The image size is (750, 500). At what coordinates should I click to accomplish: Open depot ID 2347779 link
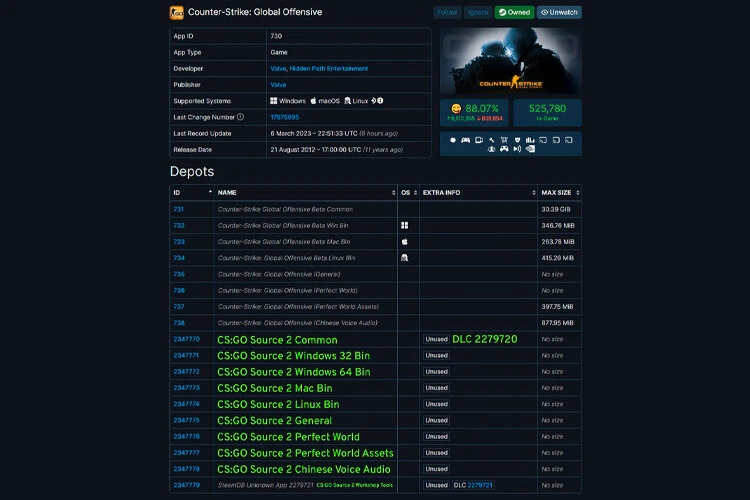point(187,485)
